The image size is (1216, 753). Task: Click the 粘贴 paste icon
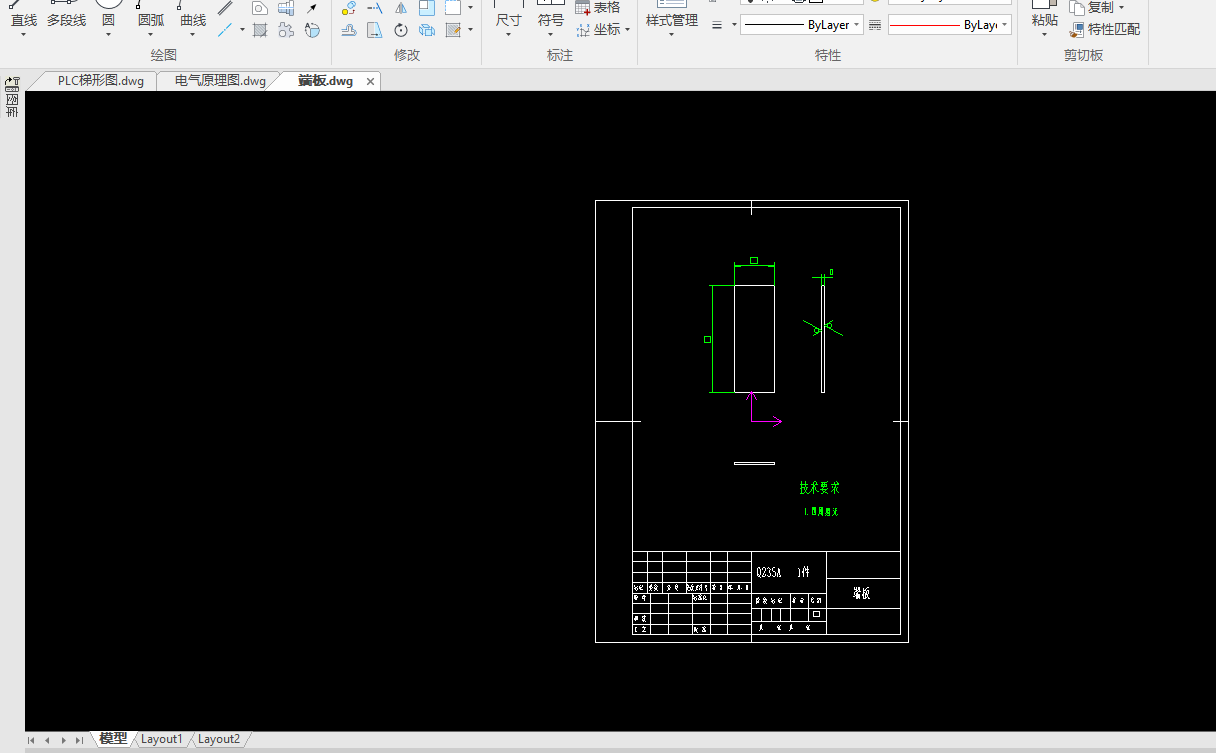click(x=1044, y=13)
